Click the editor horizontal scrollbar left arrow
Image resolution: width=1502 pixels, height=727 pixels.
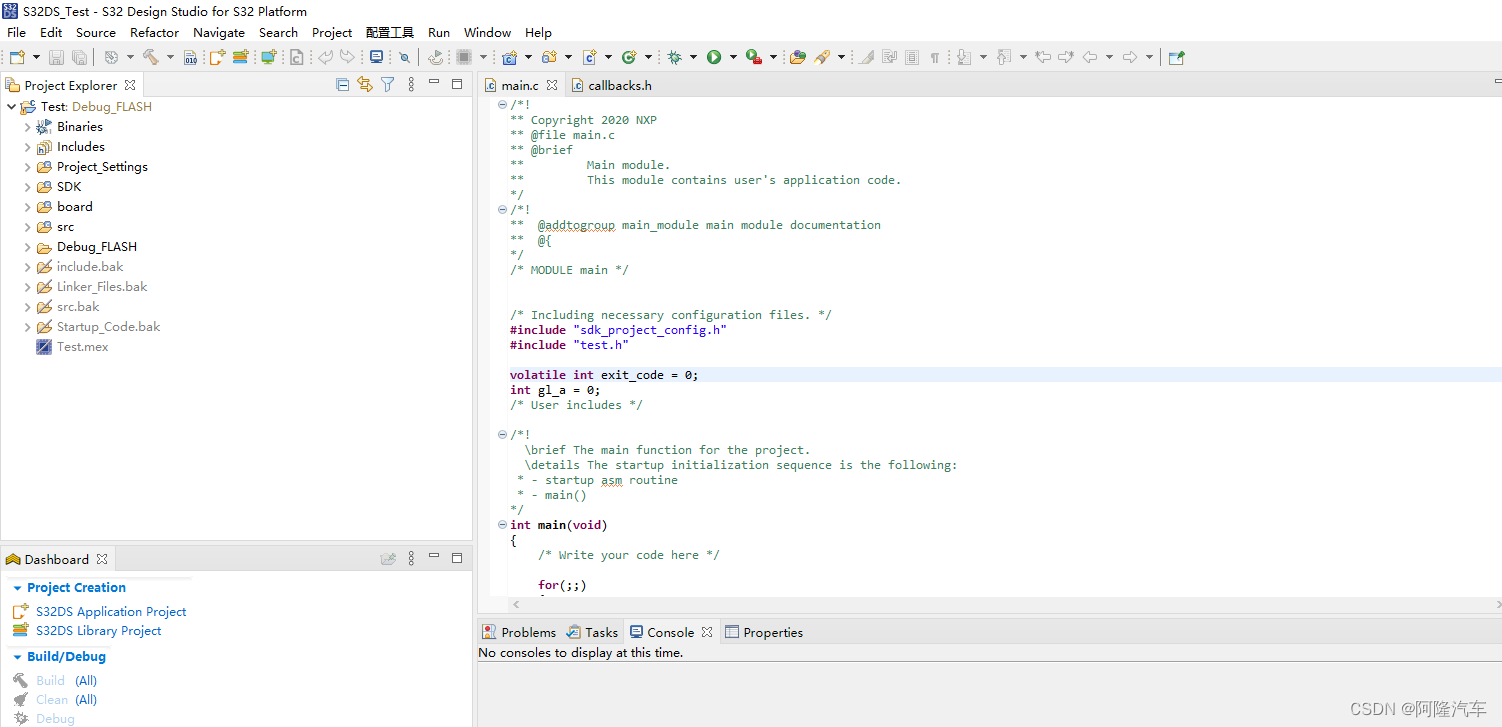[x=516, y=604]
